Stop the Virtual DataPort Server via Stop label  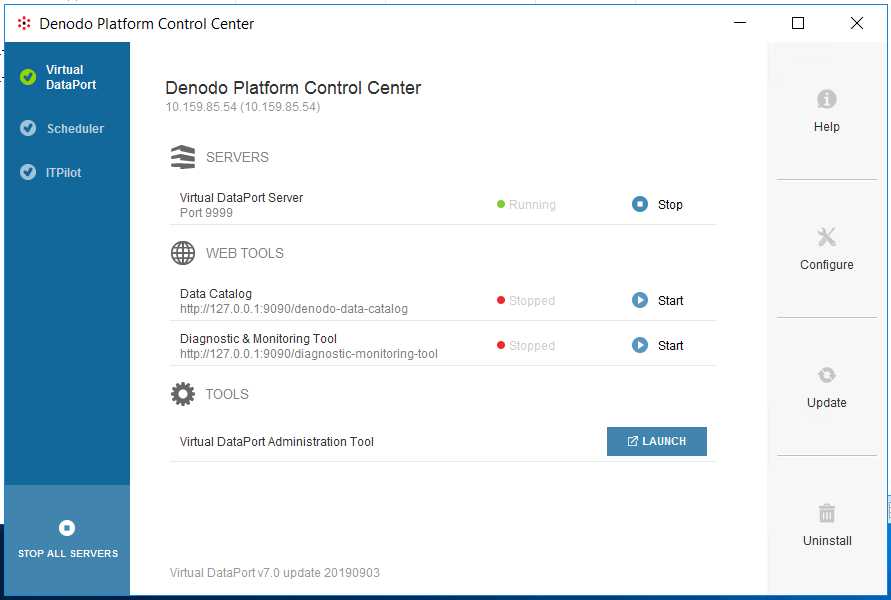(x=670, y=205)
